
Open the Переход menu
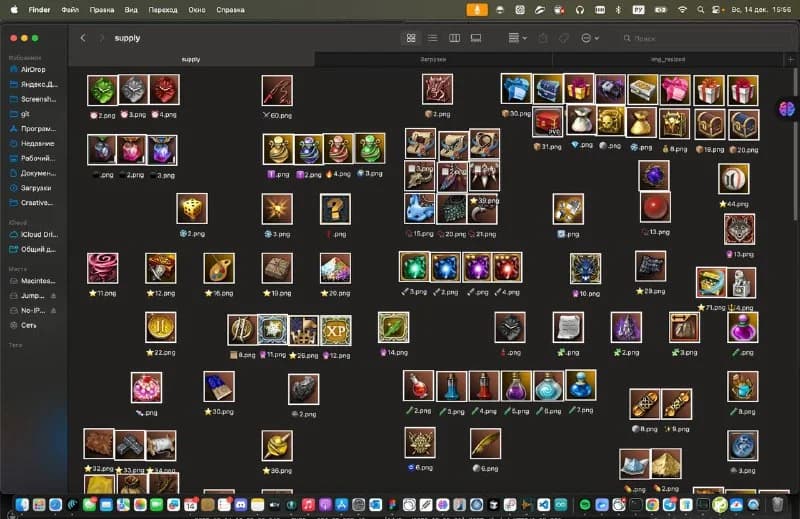click(163, 10)
